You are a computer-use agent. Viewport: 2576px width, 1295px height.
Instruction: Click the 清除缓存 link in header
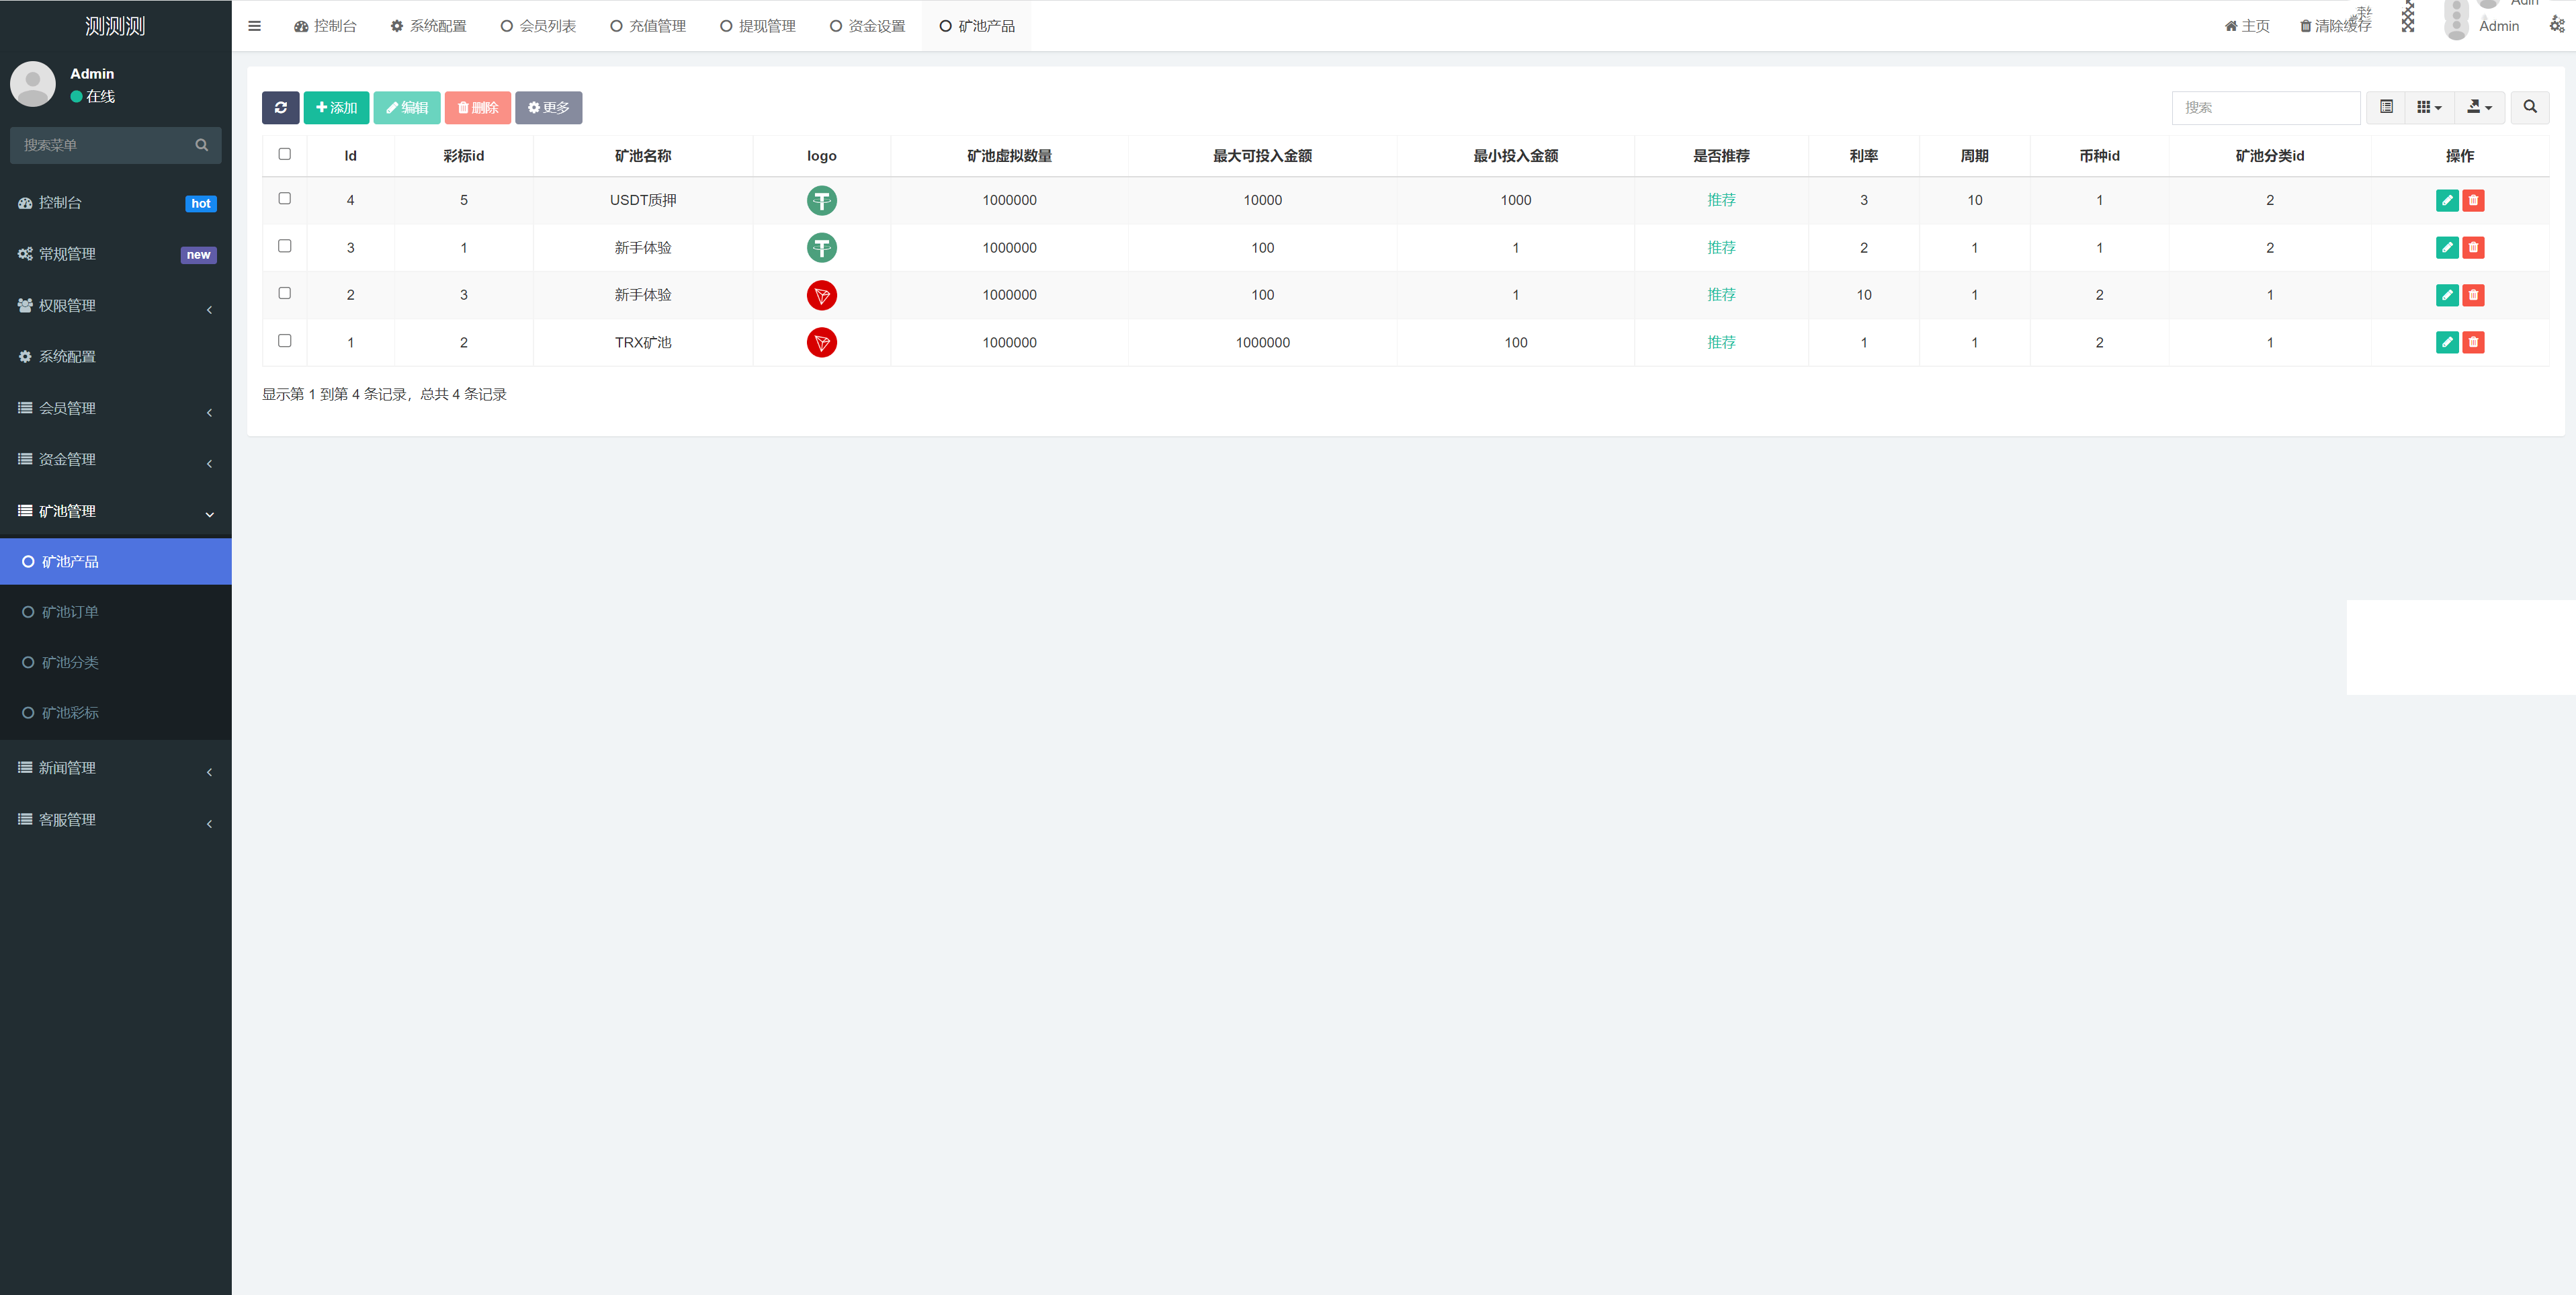(2335, 26)
